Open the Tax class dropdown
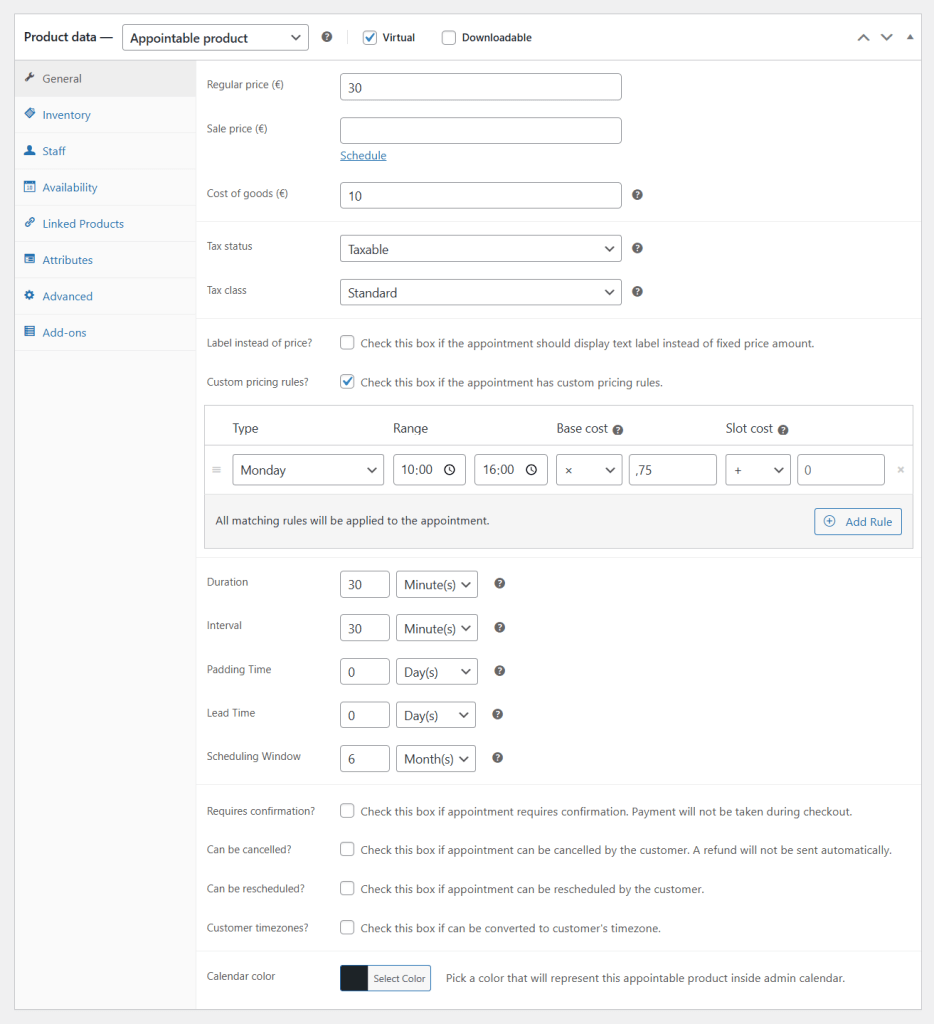Screen dimensions: 934x1024 click(x=480, y=292)
